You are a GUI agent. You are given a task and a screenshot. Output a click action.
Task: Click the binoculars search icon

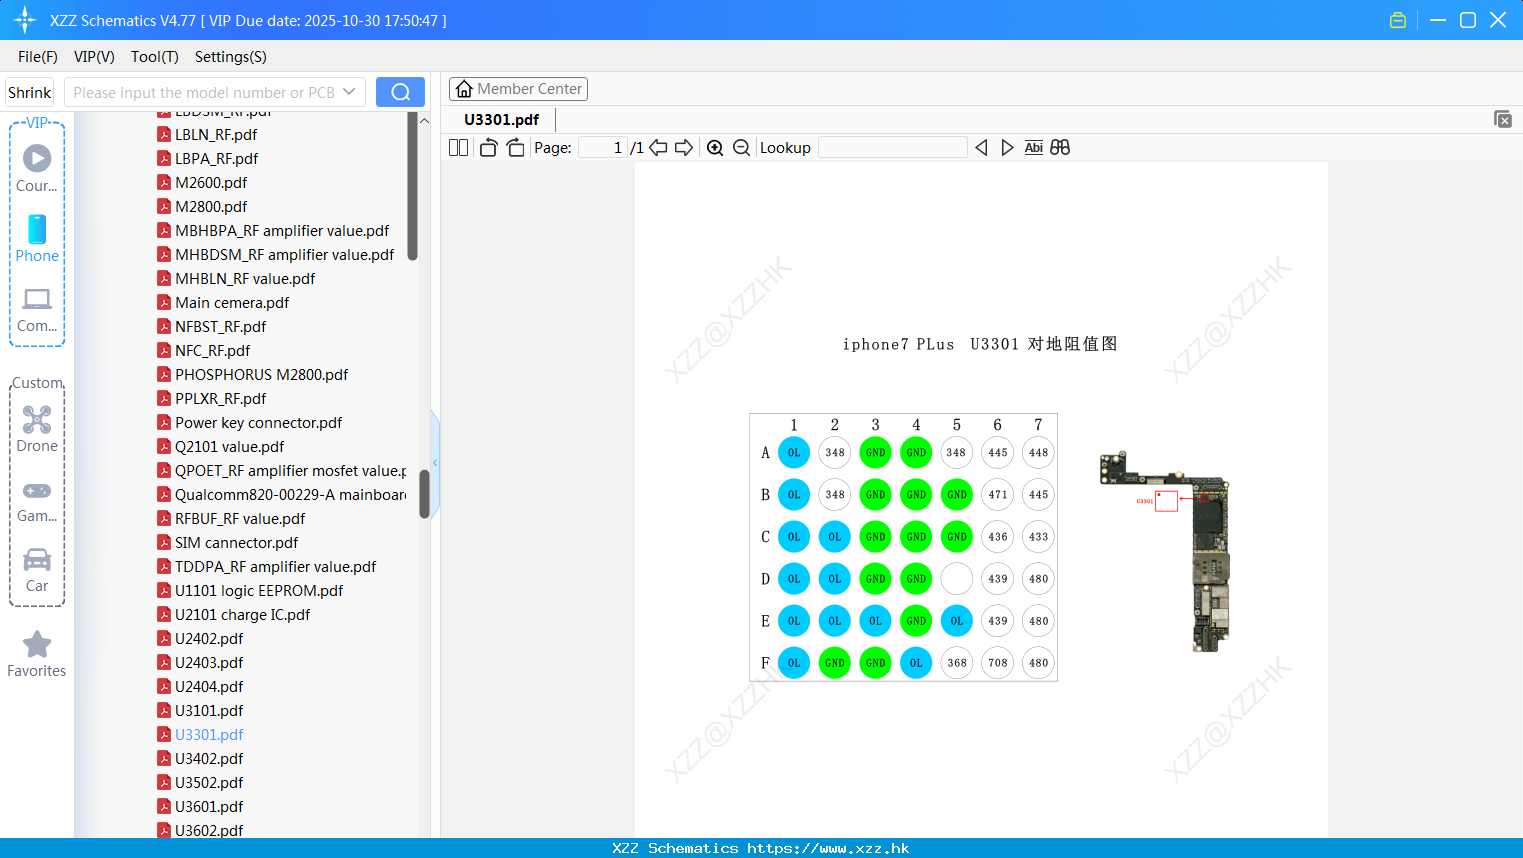tap(1060, 148)
